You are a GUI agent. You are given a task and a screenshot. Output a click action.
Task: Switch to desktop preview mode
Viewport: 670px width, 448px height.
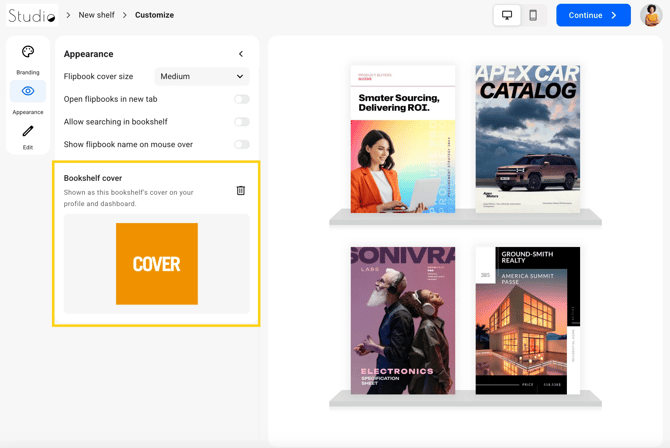point(507,15)
